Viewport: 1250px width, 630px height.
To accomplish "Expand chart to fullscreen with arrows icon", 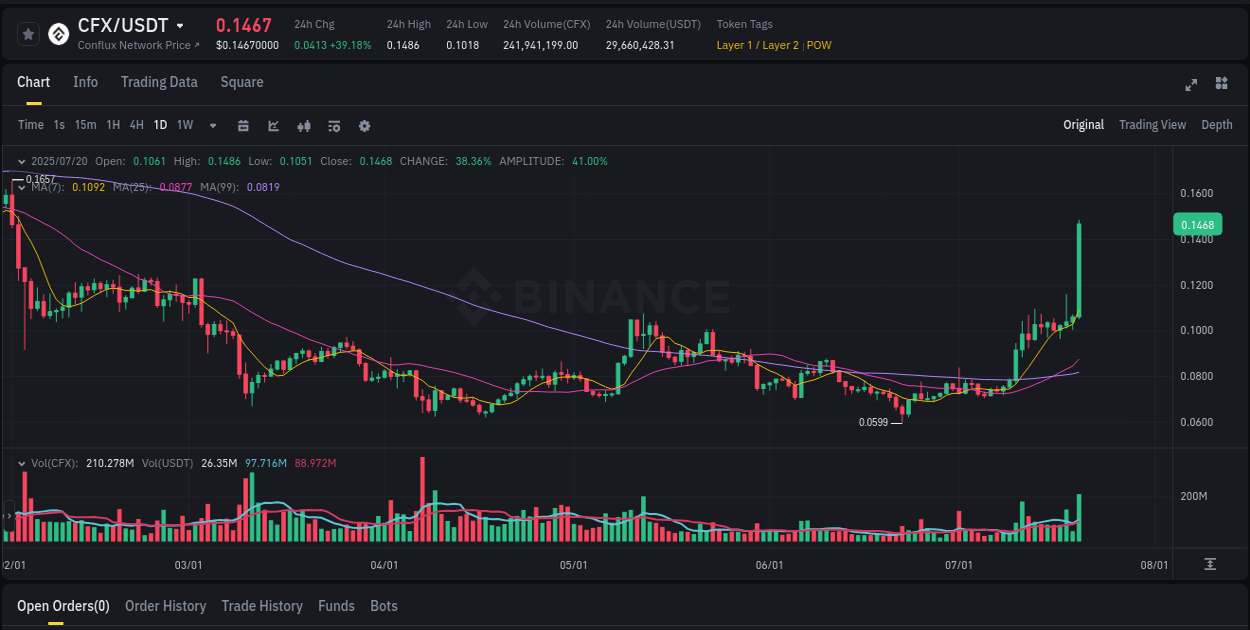I will tap(1191, 86).
